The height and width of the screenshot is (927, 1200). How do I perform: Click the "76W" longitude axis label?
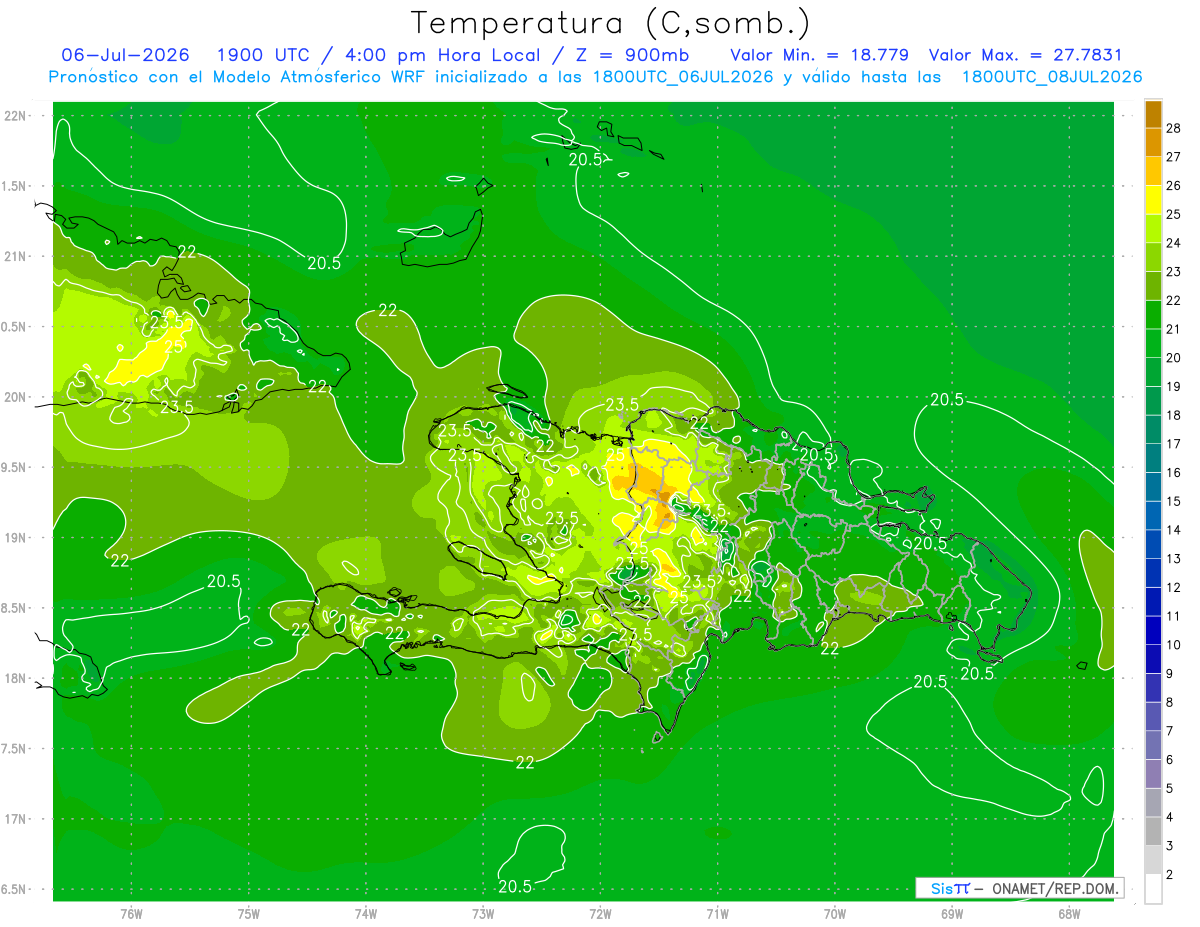coord(131,914)
